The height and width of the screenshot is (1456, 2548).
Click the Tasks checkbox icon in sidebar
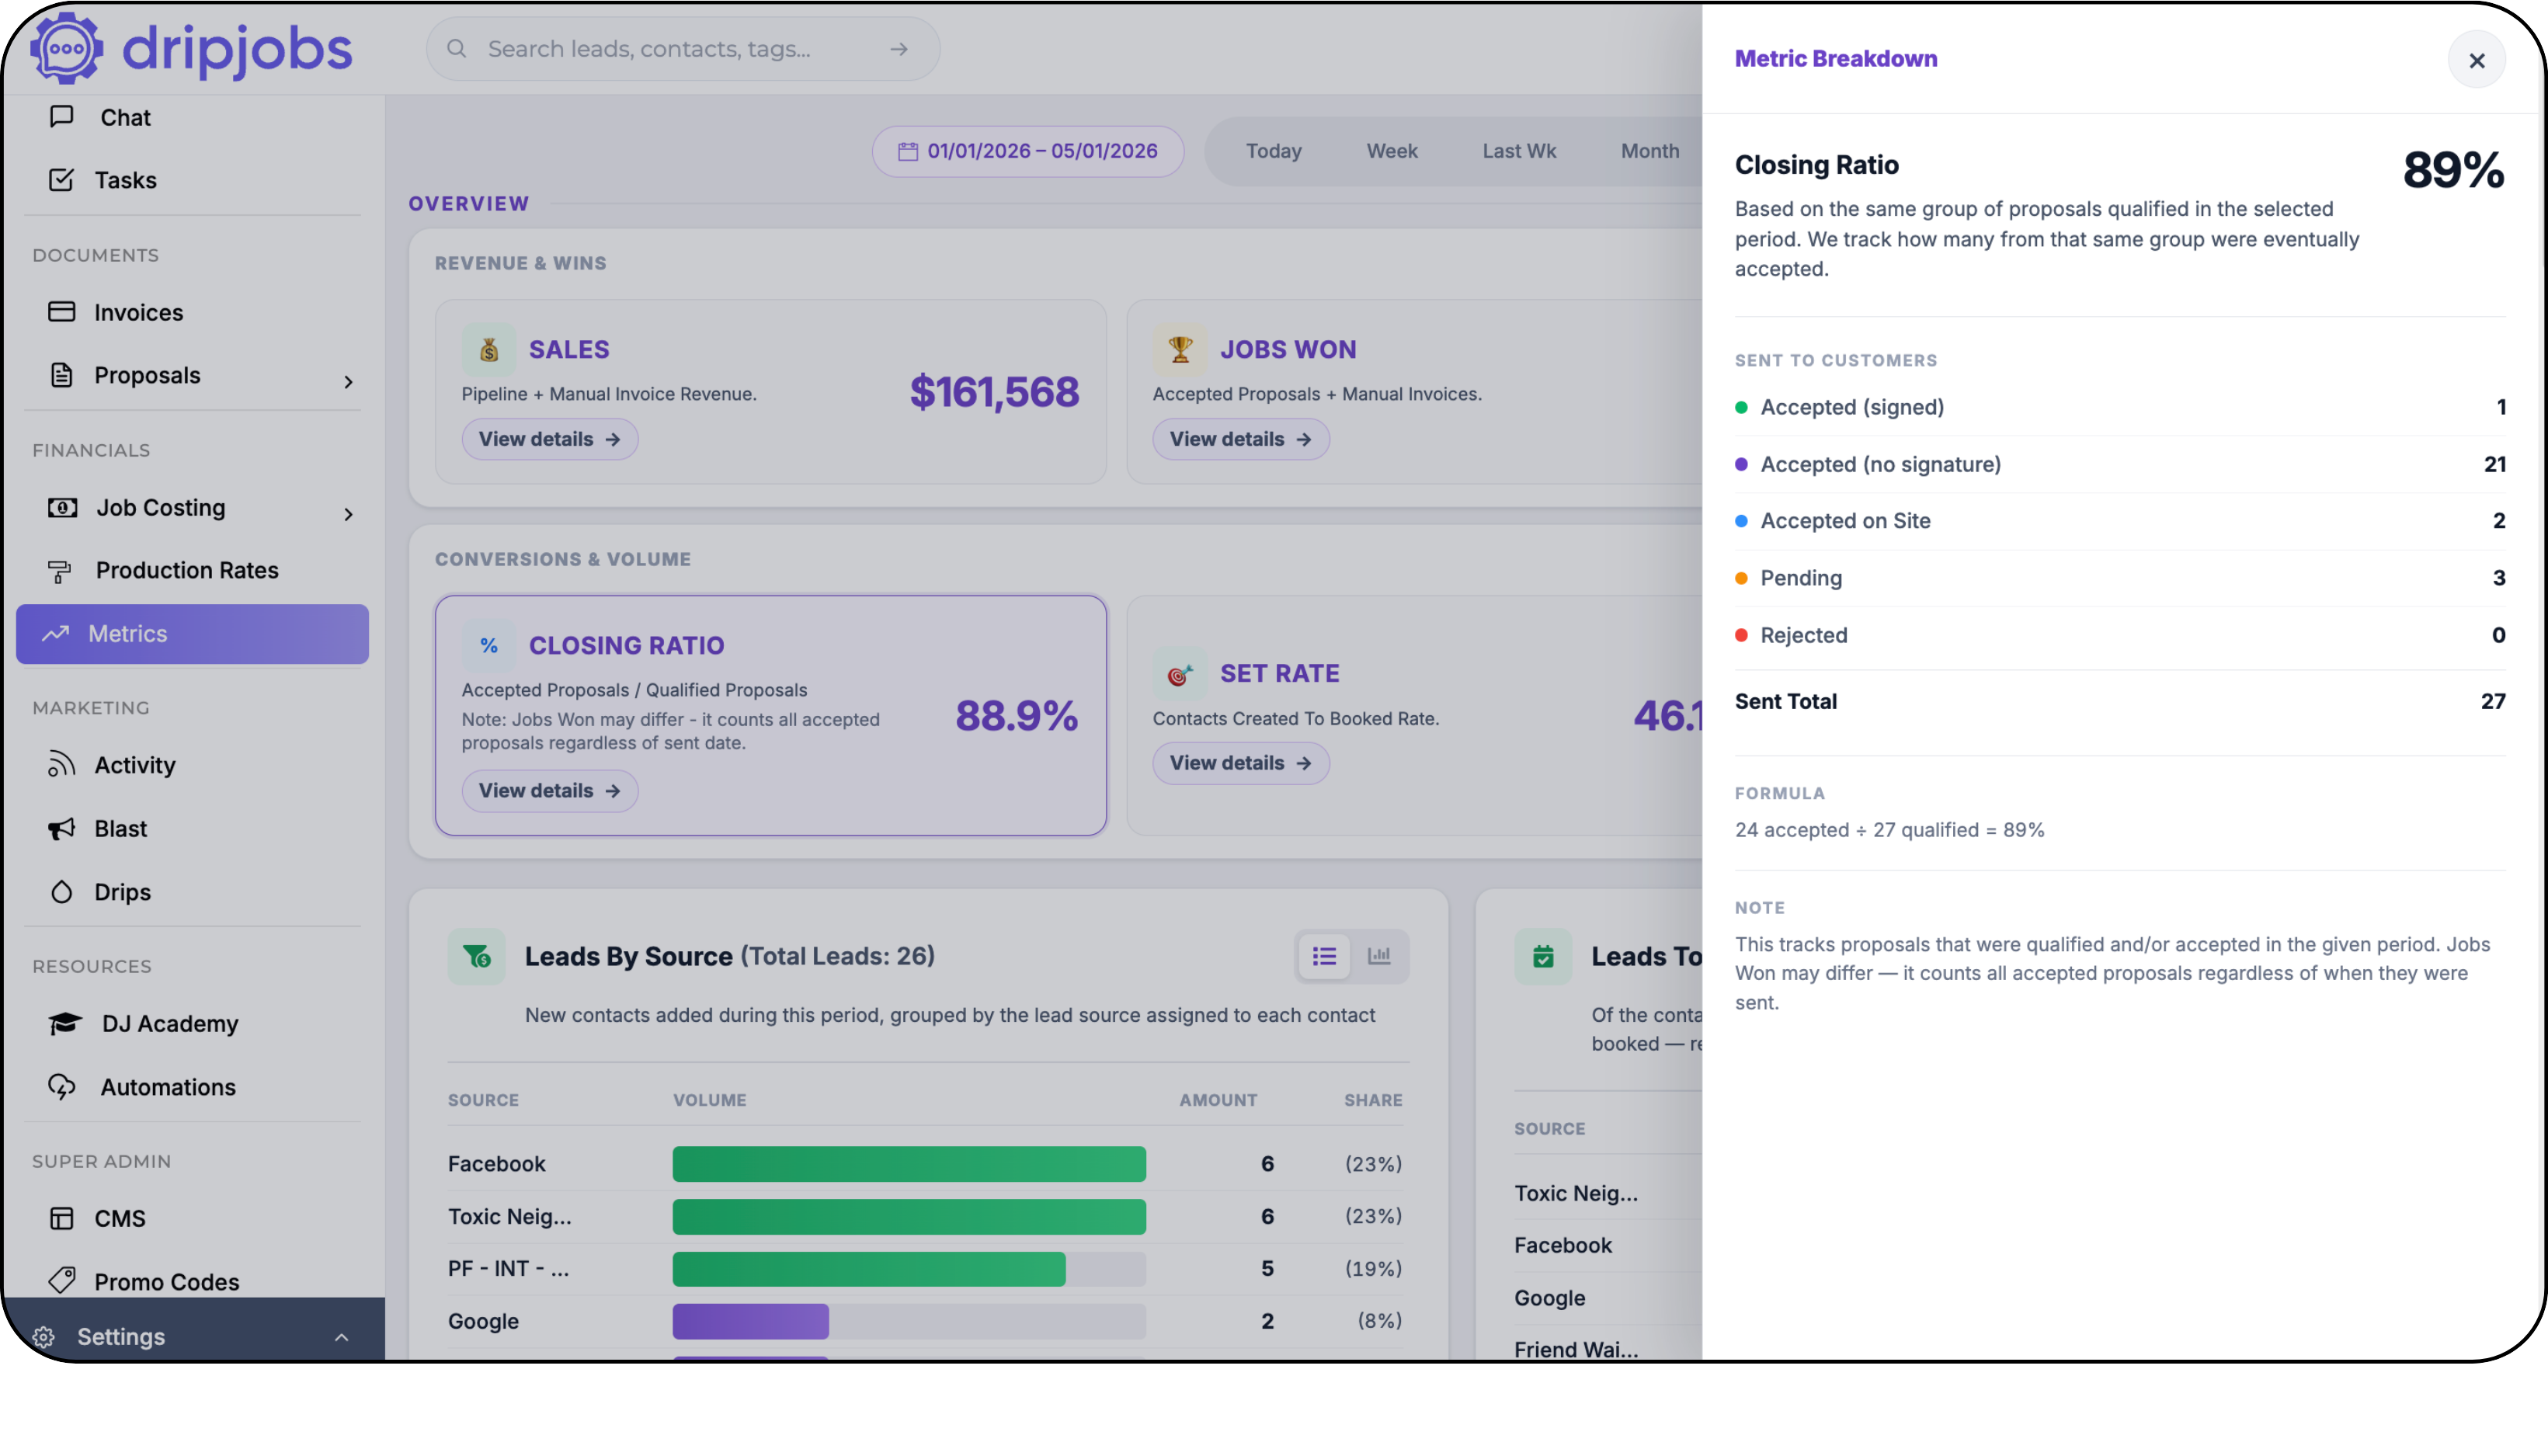(61, 180)
